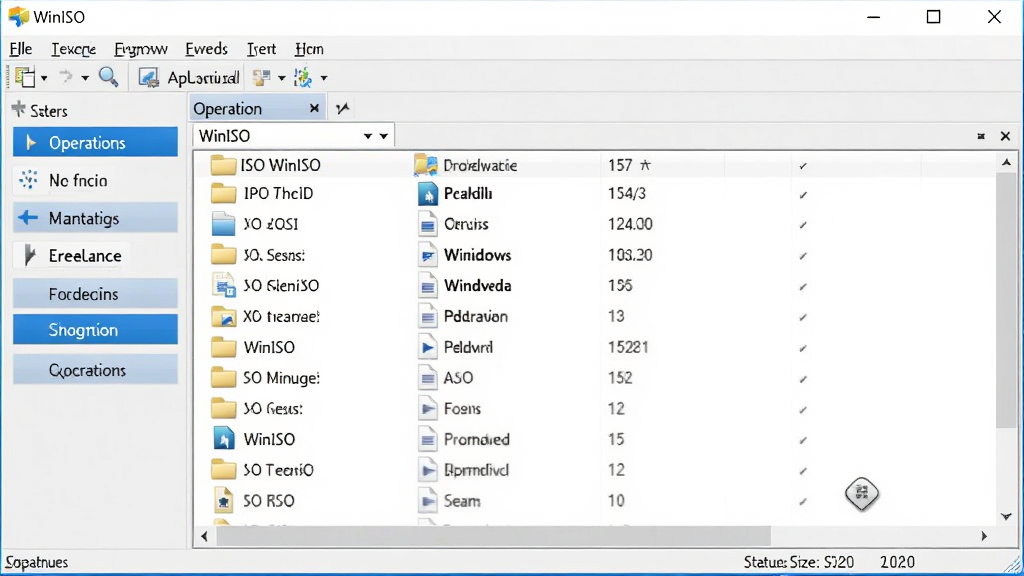Toggle the checkmark in the Winidows row
The height and width of the screenshot is (576, 1024).
(x=803, y=256)
